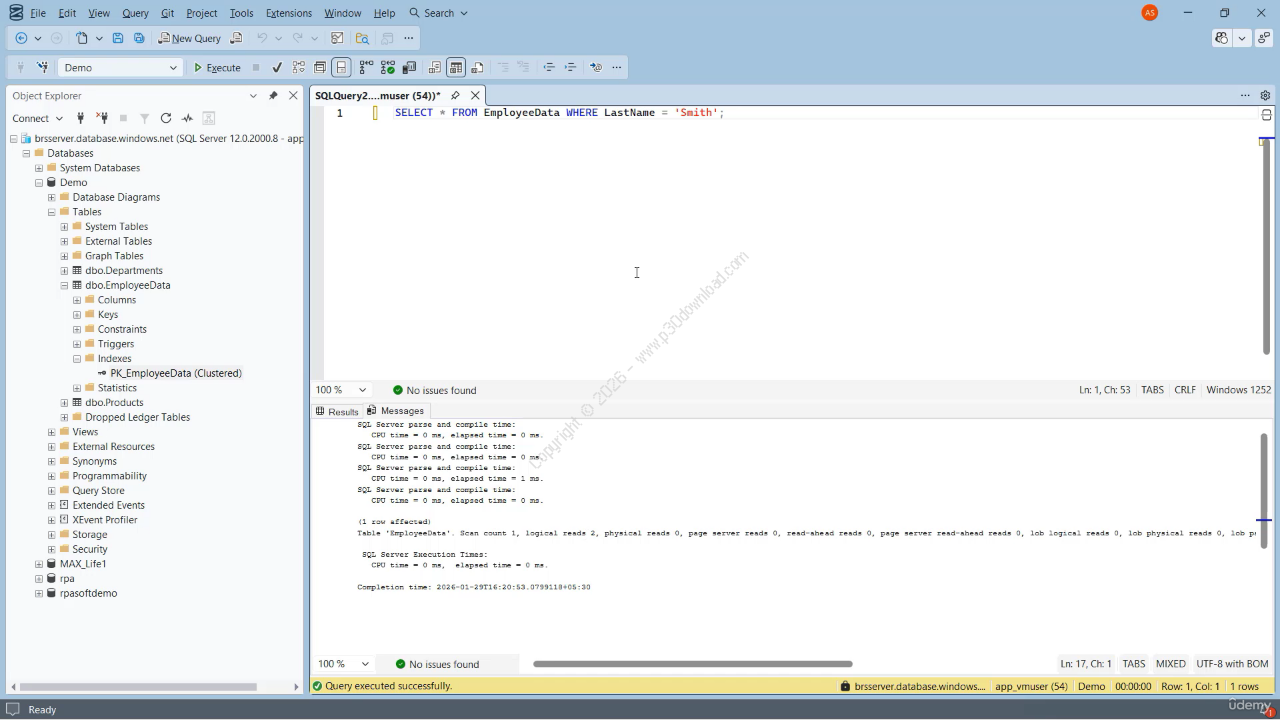1280x720 pixels.
Task: Click the New Query button
Action: pyautogui.click(x=189, y=39)
